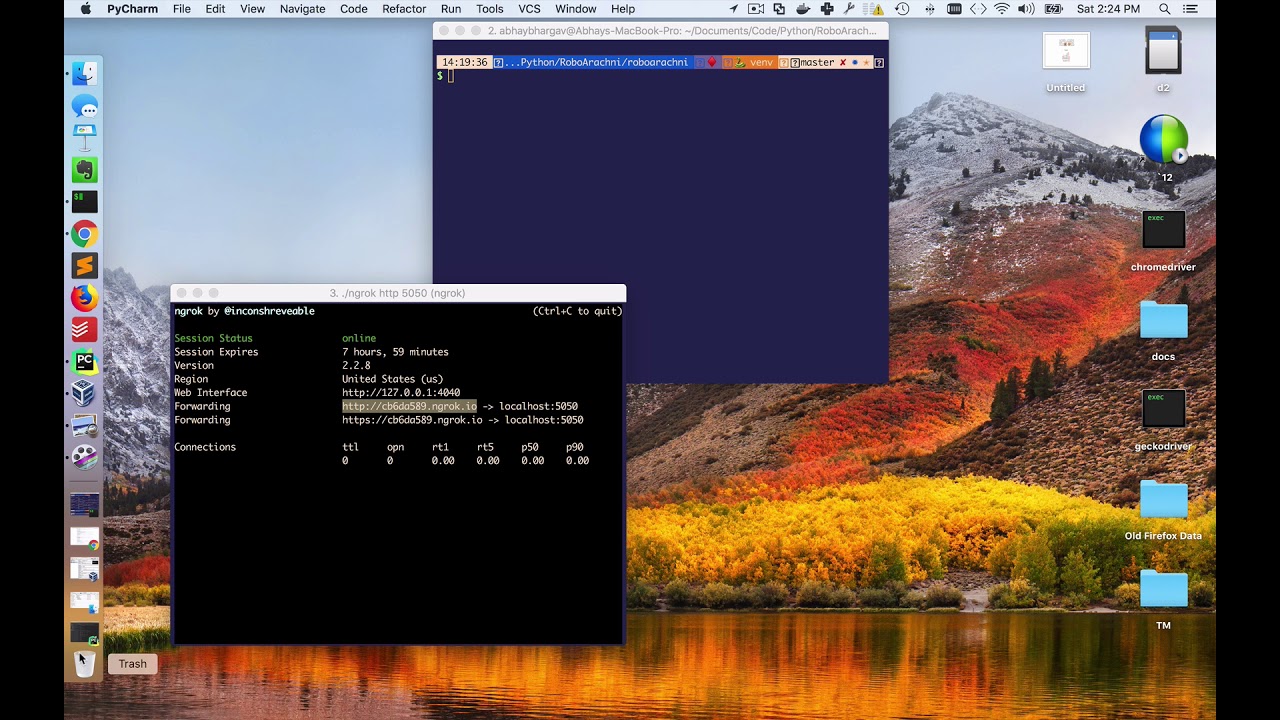Screen dimensions: 1280x720
Task: Click the battery status icon
Action: [x=1053, y=9]
